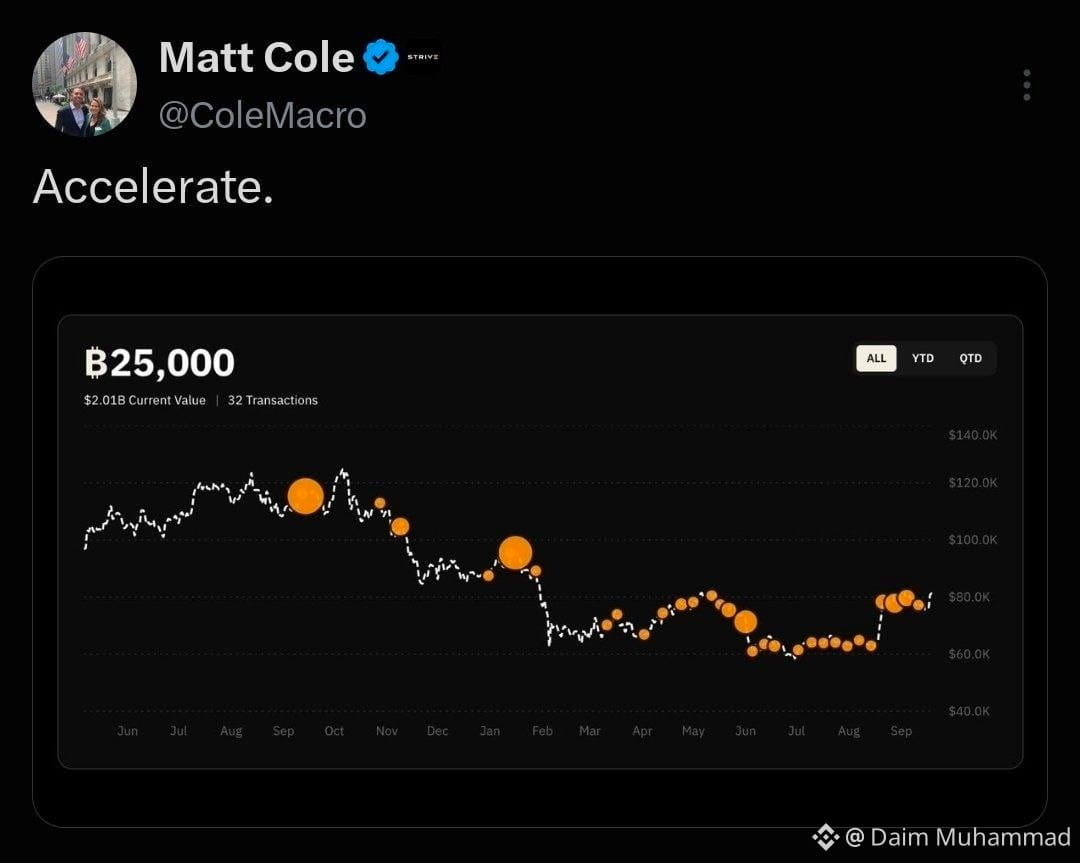Open the three-dot more options menu

[1026, 85]
